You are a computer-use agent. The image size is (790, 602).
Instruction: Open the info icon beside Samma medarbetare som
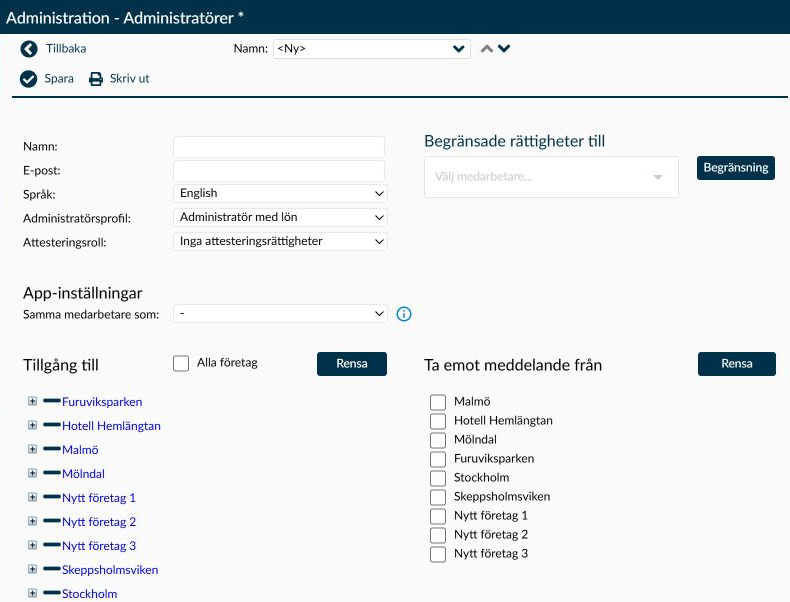pyautogui.click(x=404, y=314)
